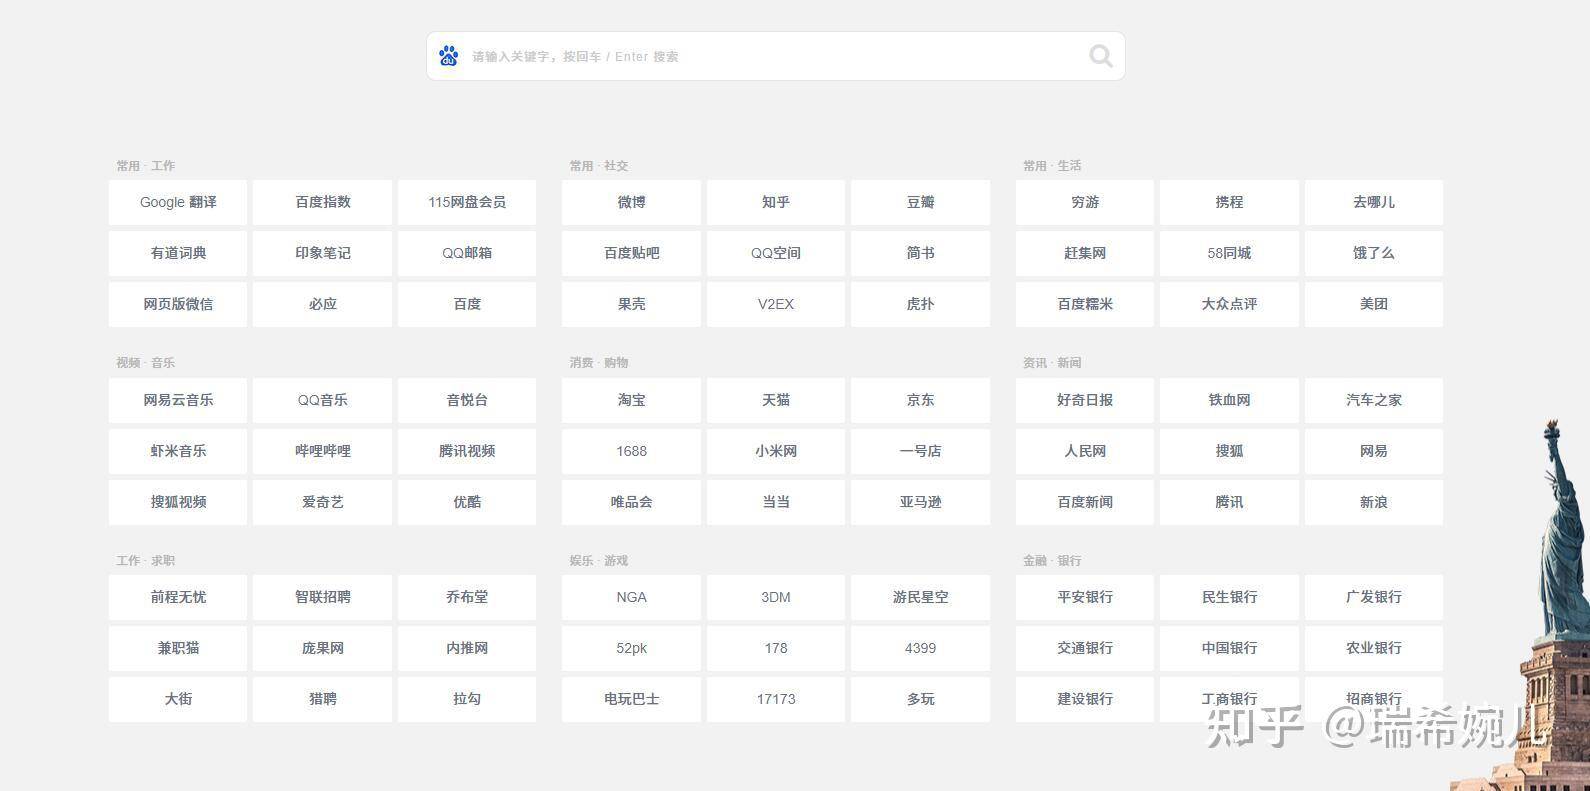Open 去哪儿 tile
This screenshot has width=1590, height=791.
pyautogui.click(x=1374, y=202)
